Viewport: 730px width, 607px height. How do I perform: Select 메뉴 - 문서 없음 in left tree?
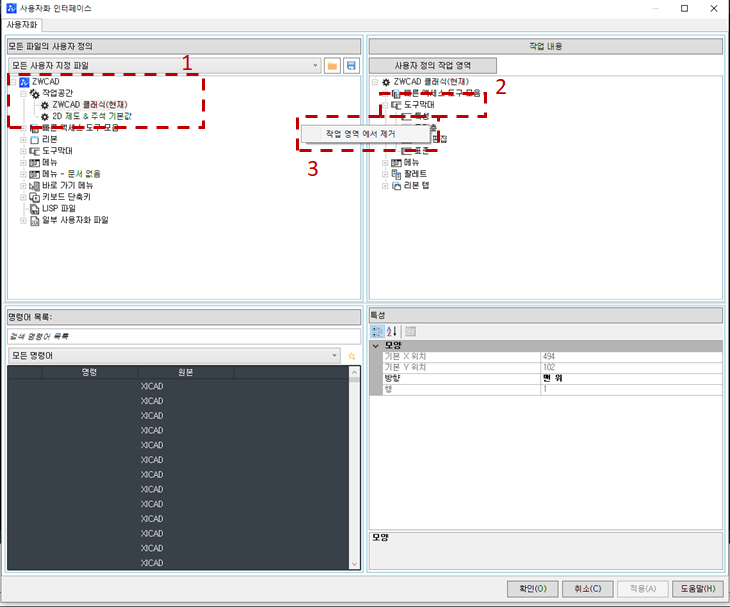click(71, 174)
